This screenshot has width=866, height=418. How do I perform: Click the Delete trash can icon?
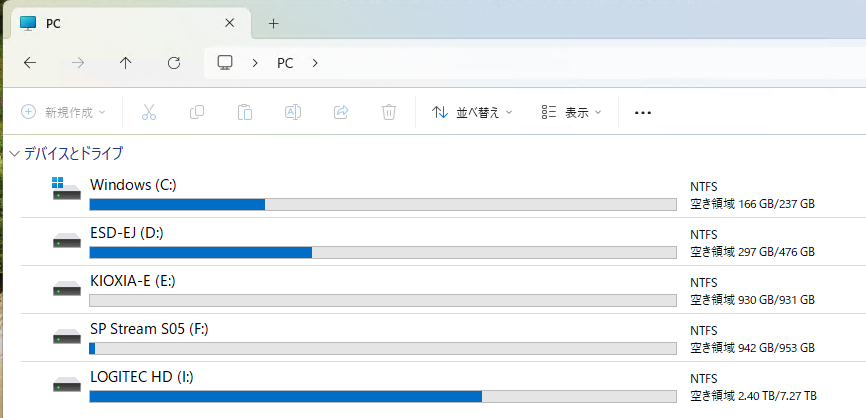[389, 112]
